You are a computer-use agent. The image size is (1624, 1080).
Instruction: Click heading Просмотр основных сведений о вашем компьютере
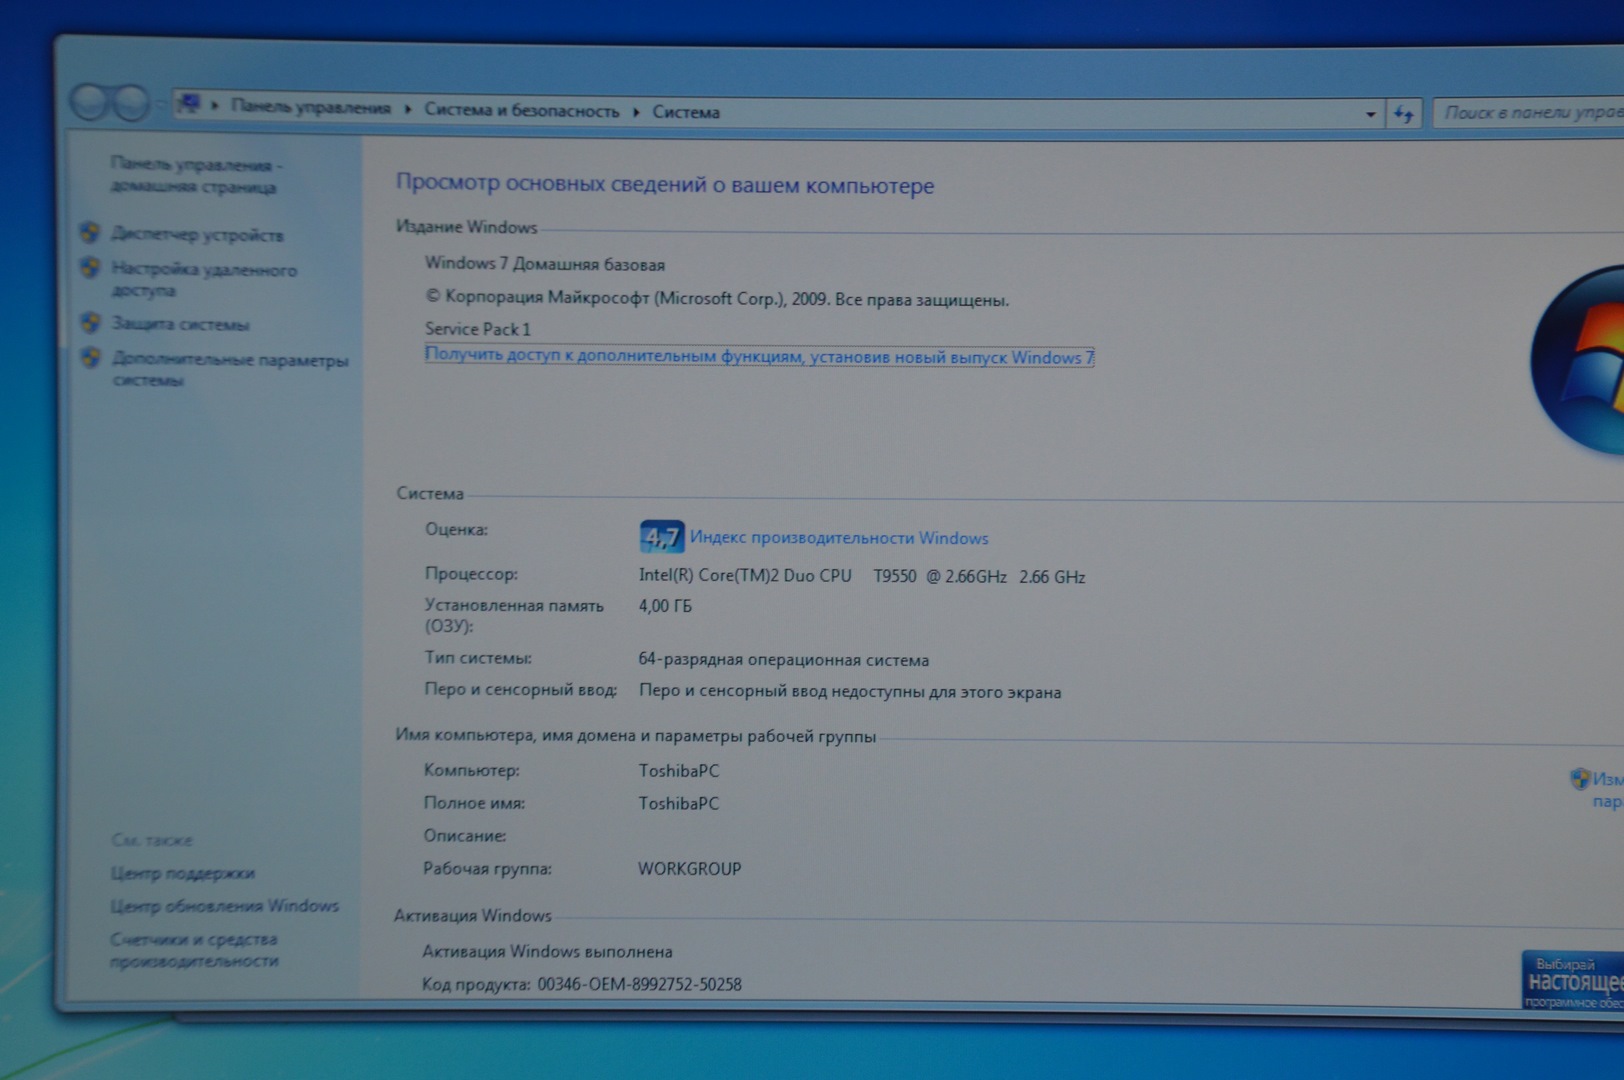[x=665, y=184]
